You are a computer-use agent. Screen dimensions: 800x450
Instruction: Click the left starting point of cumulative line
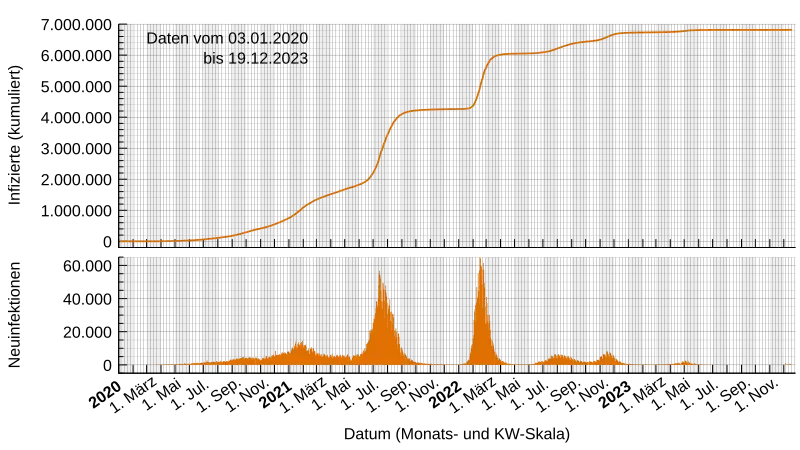pos(124,241)
